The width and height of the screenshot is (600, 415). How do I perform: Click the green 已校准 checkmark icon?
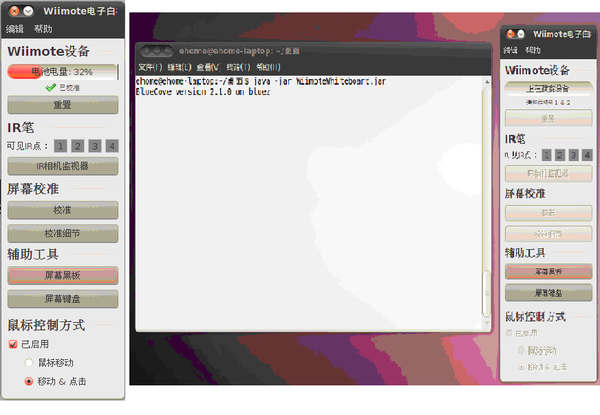(x=51, y=88)
